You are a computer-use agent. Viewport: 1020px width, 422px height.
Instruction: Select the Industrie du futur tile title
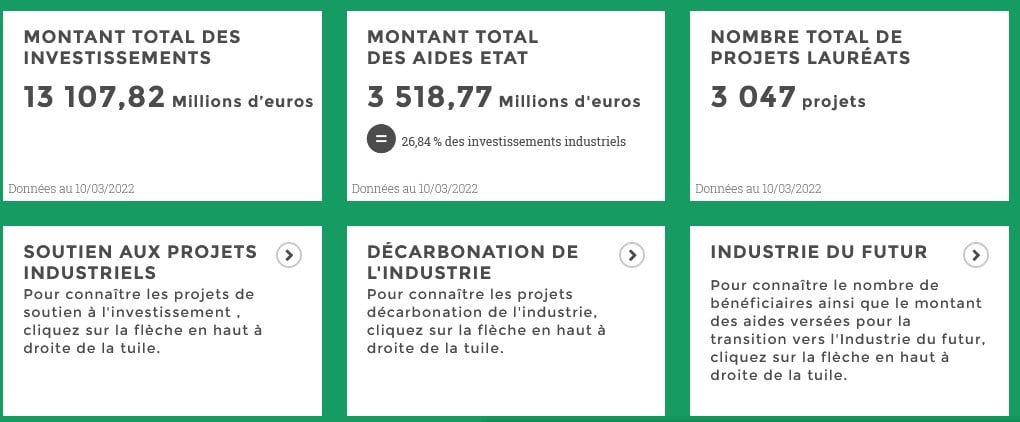819,252
